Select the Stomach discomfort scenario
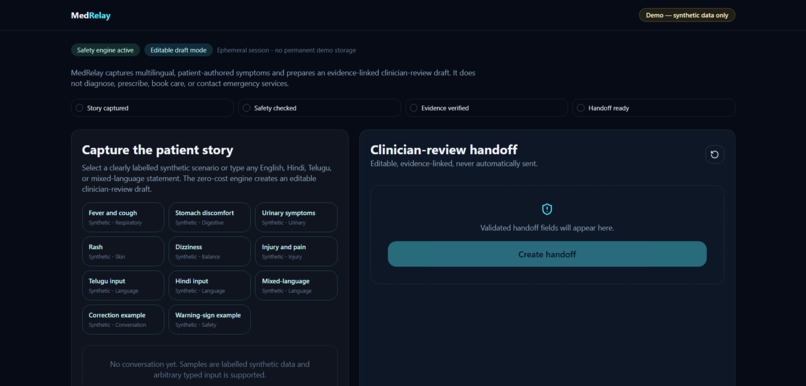 (x=210, y=217)
